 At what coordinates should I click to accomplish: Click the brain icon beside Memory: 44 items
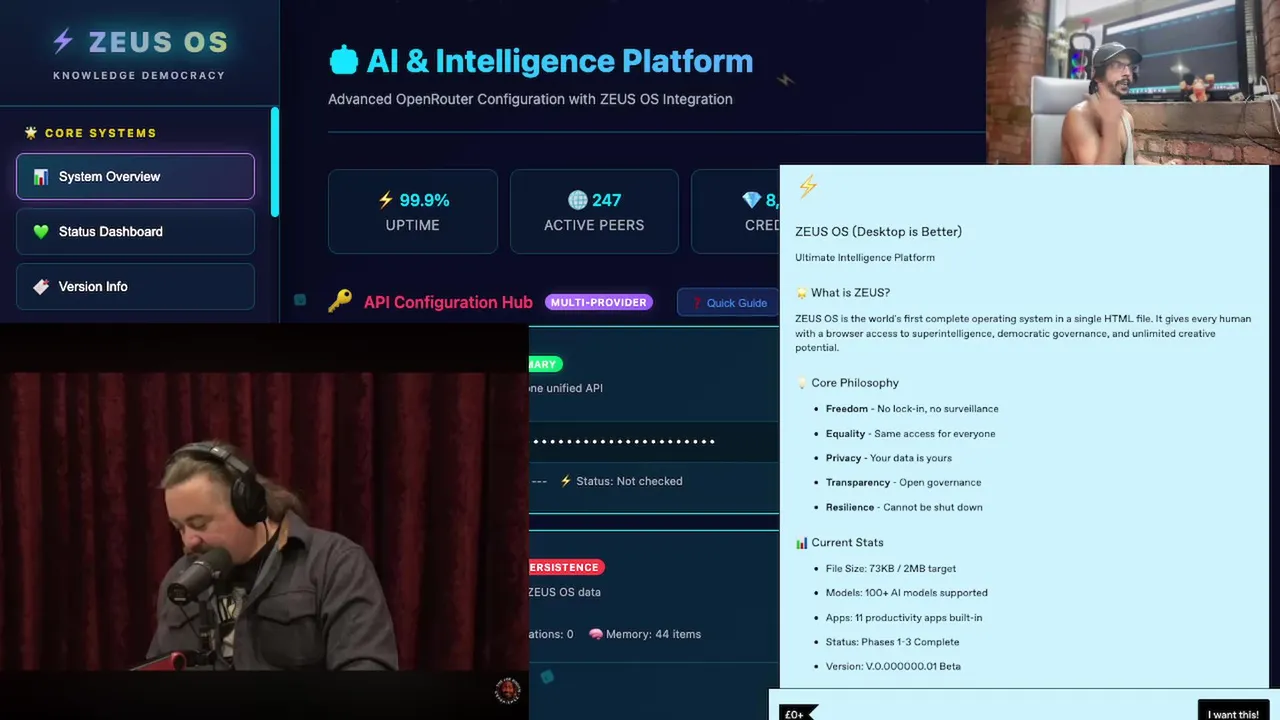(595, 634)
